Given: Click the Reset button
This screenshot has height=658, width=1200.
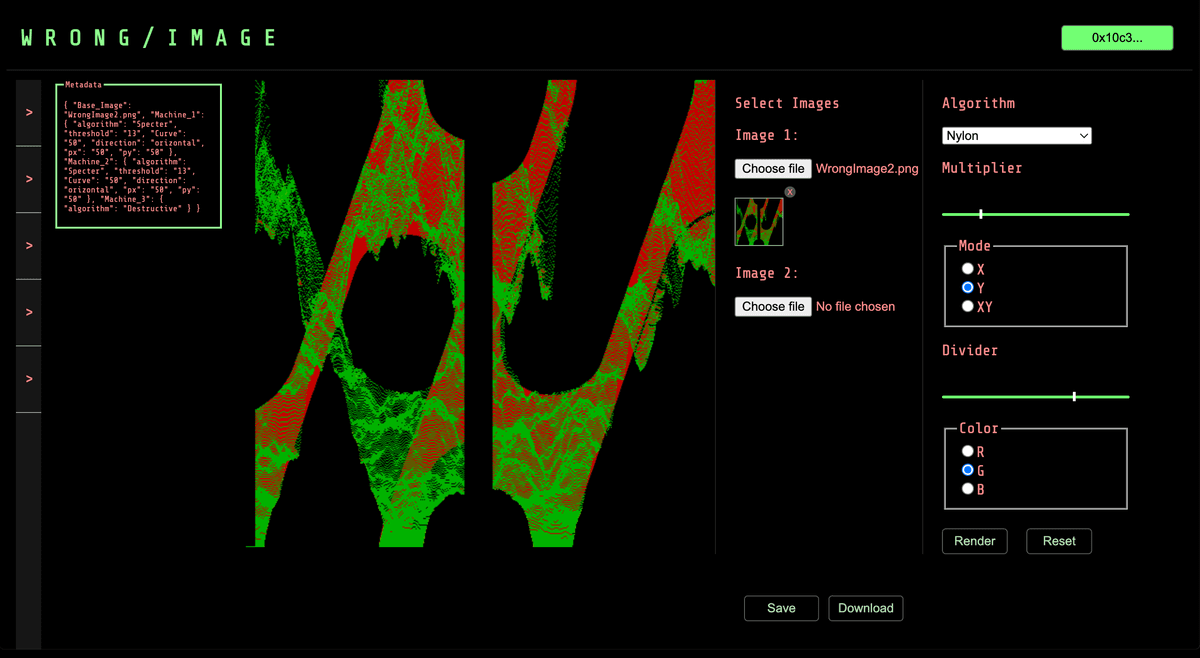Looking at the screenshot, I should point(1059,541).
